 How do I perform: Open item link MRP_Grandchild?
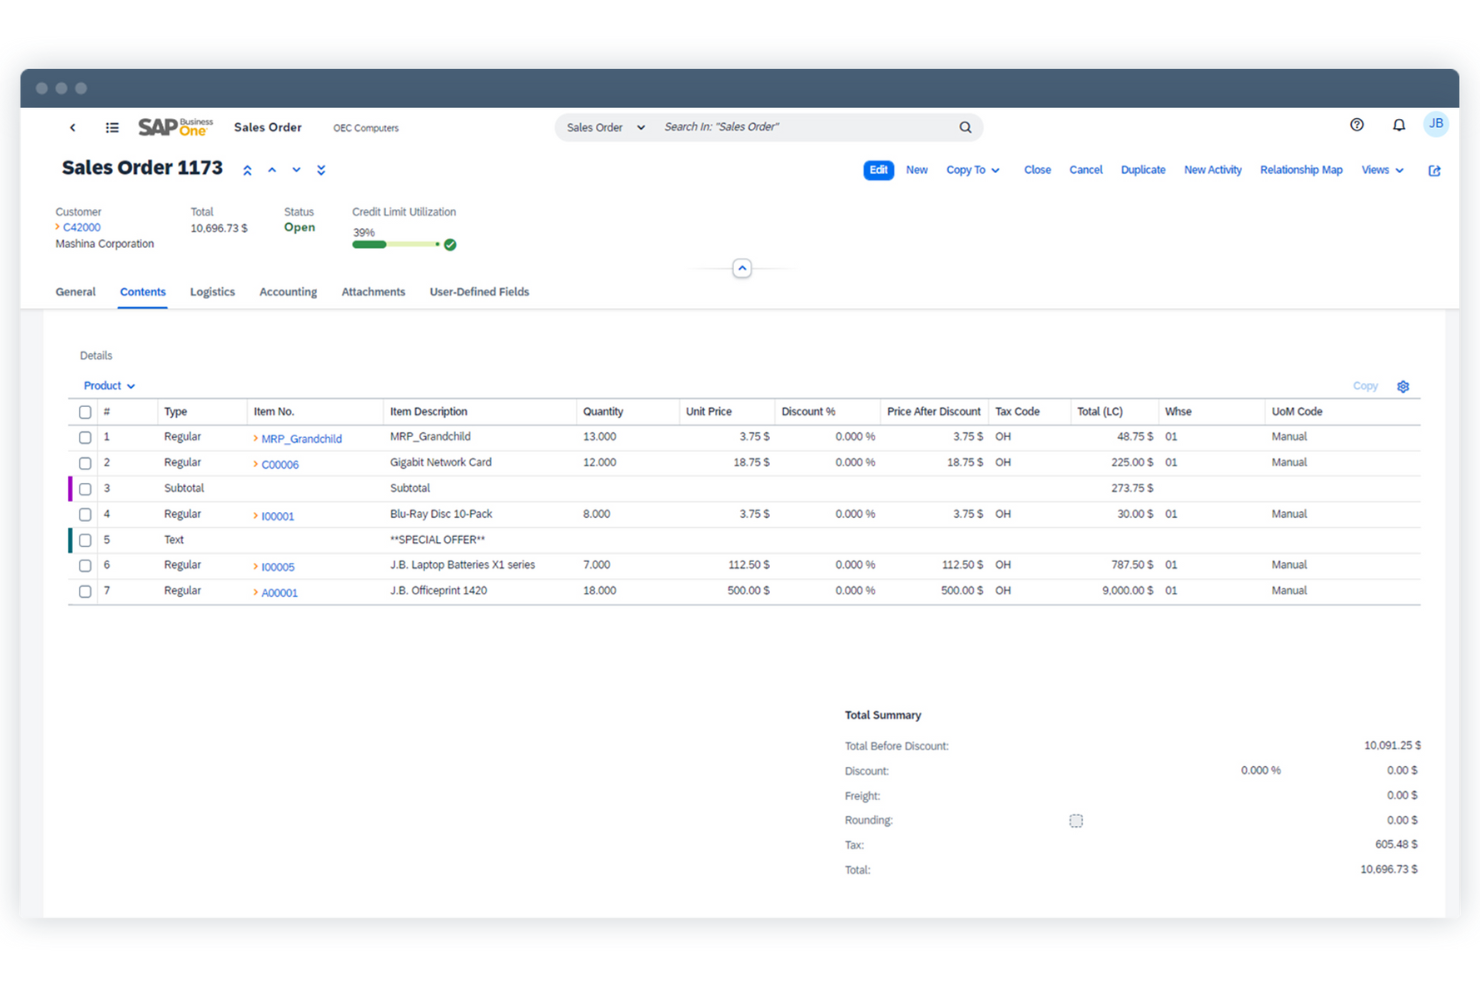point(302,439)
